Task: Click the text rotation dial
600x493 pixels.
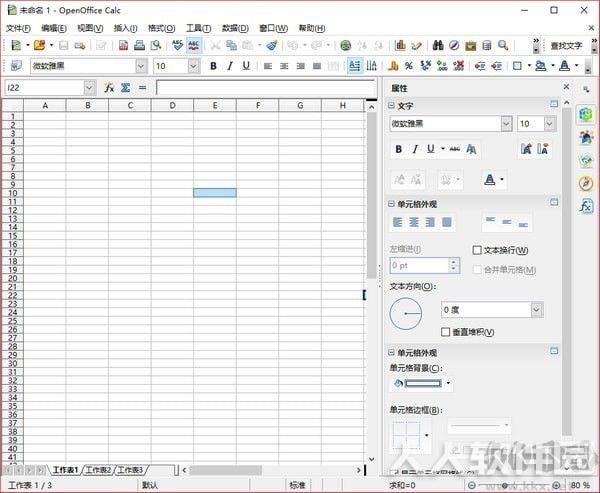Action: [x=406, y=314]
